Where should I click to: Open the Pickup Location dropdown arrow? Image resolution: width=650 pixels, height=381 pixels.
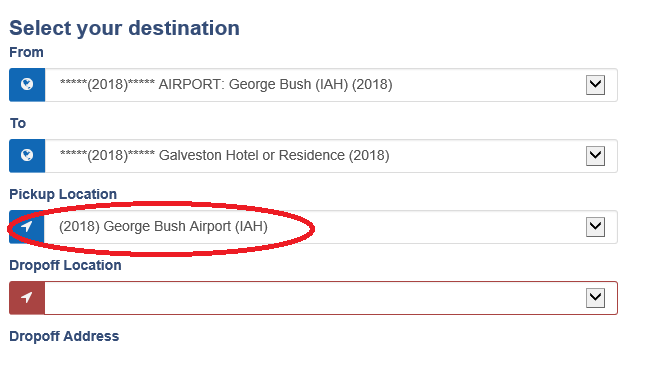(595, 227)
